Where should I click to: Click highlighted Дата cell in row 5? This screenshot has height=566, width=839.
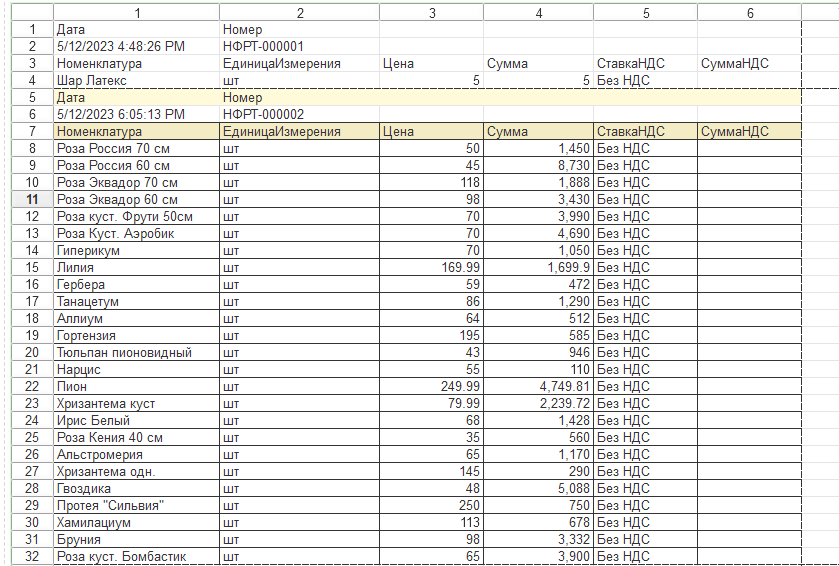pos(136,97)
